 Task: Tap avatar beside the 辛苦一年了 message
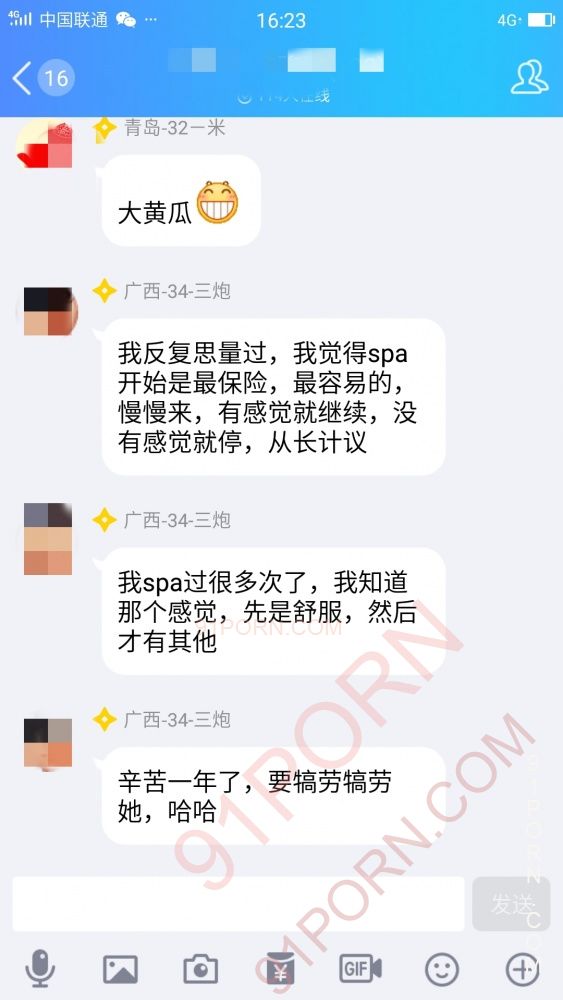48,743
